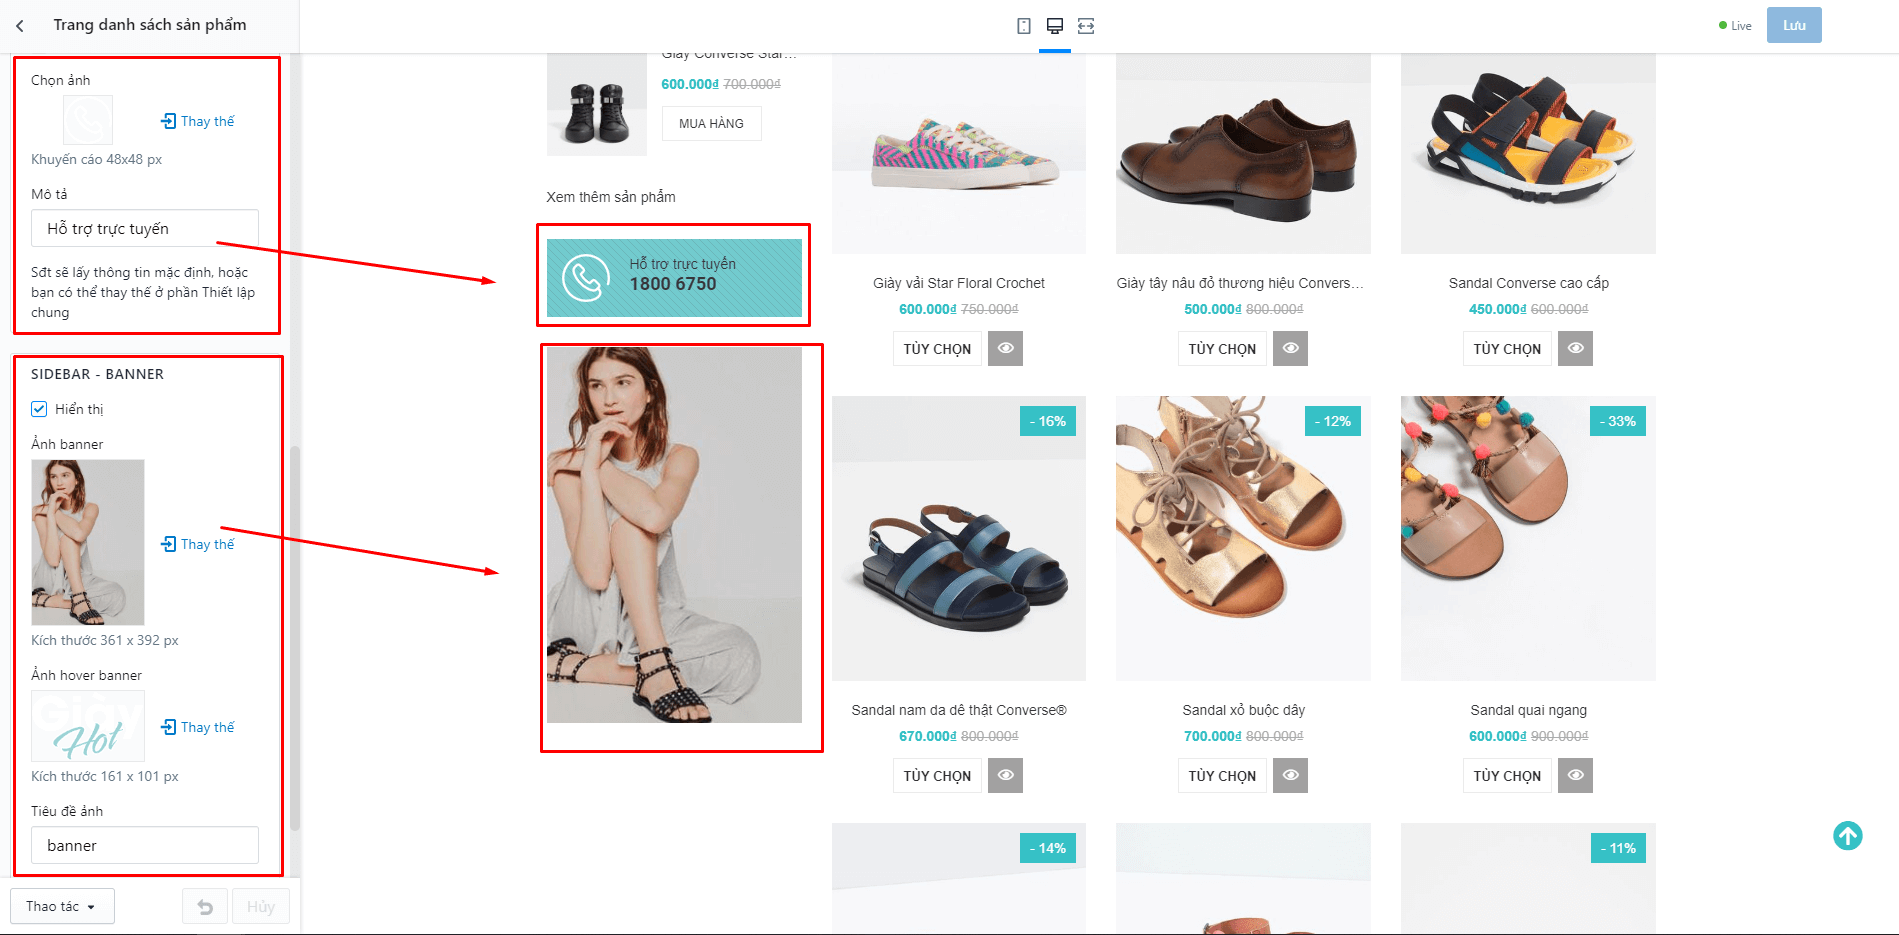
Task: Click the -16% discount badge
Action: point(1048,421)
